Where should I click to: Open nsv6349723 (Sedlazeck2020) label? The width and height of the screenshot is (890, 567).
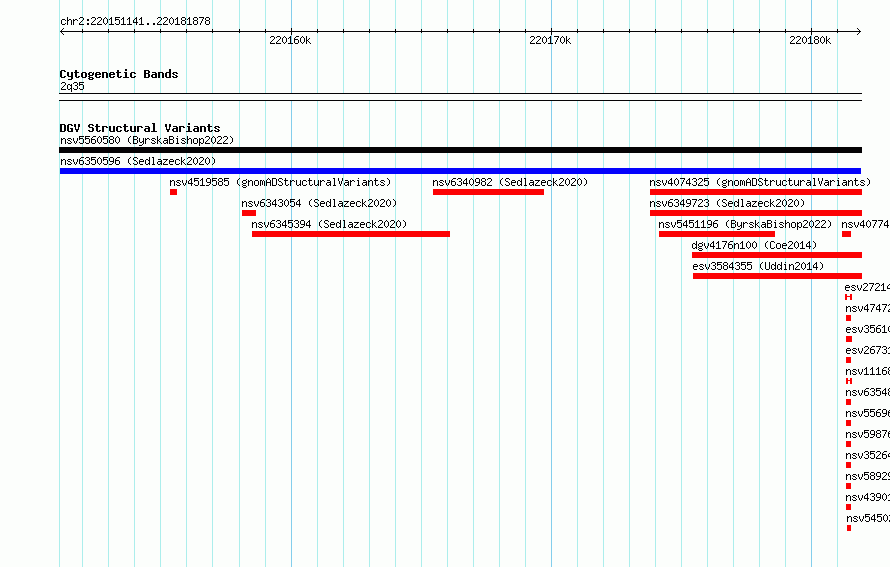pyautogui.click(x=727, y=203)
